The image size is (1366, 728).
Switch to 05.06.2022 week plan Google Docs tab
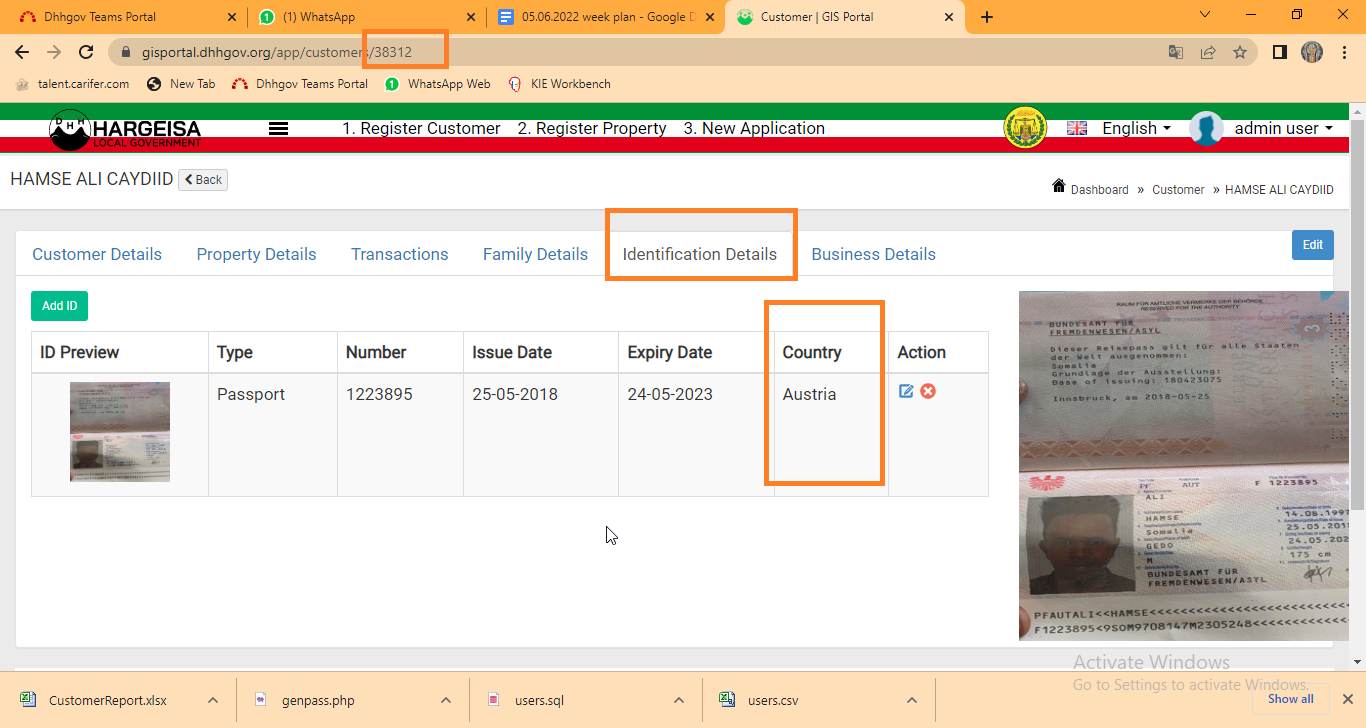coord(607,17)
